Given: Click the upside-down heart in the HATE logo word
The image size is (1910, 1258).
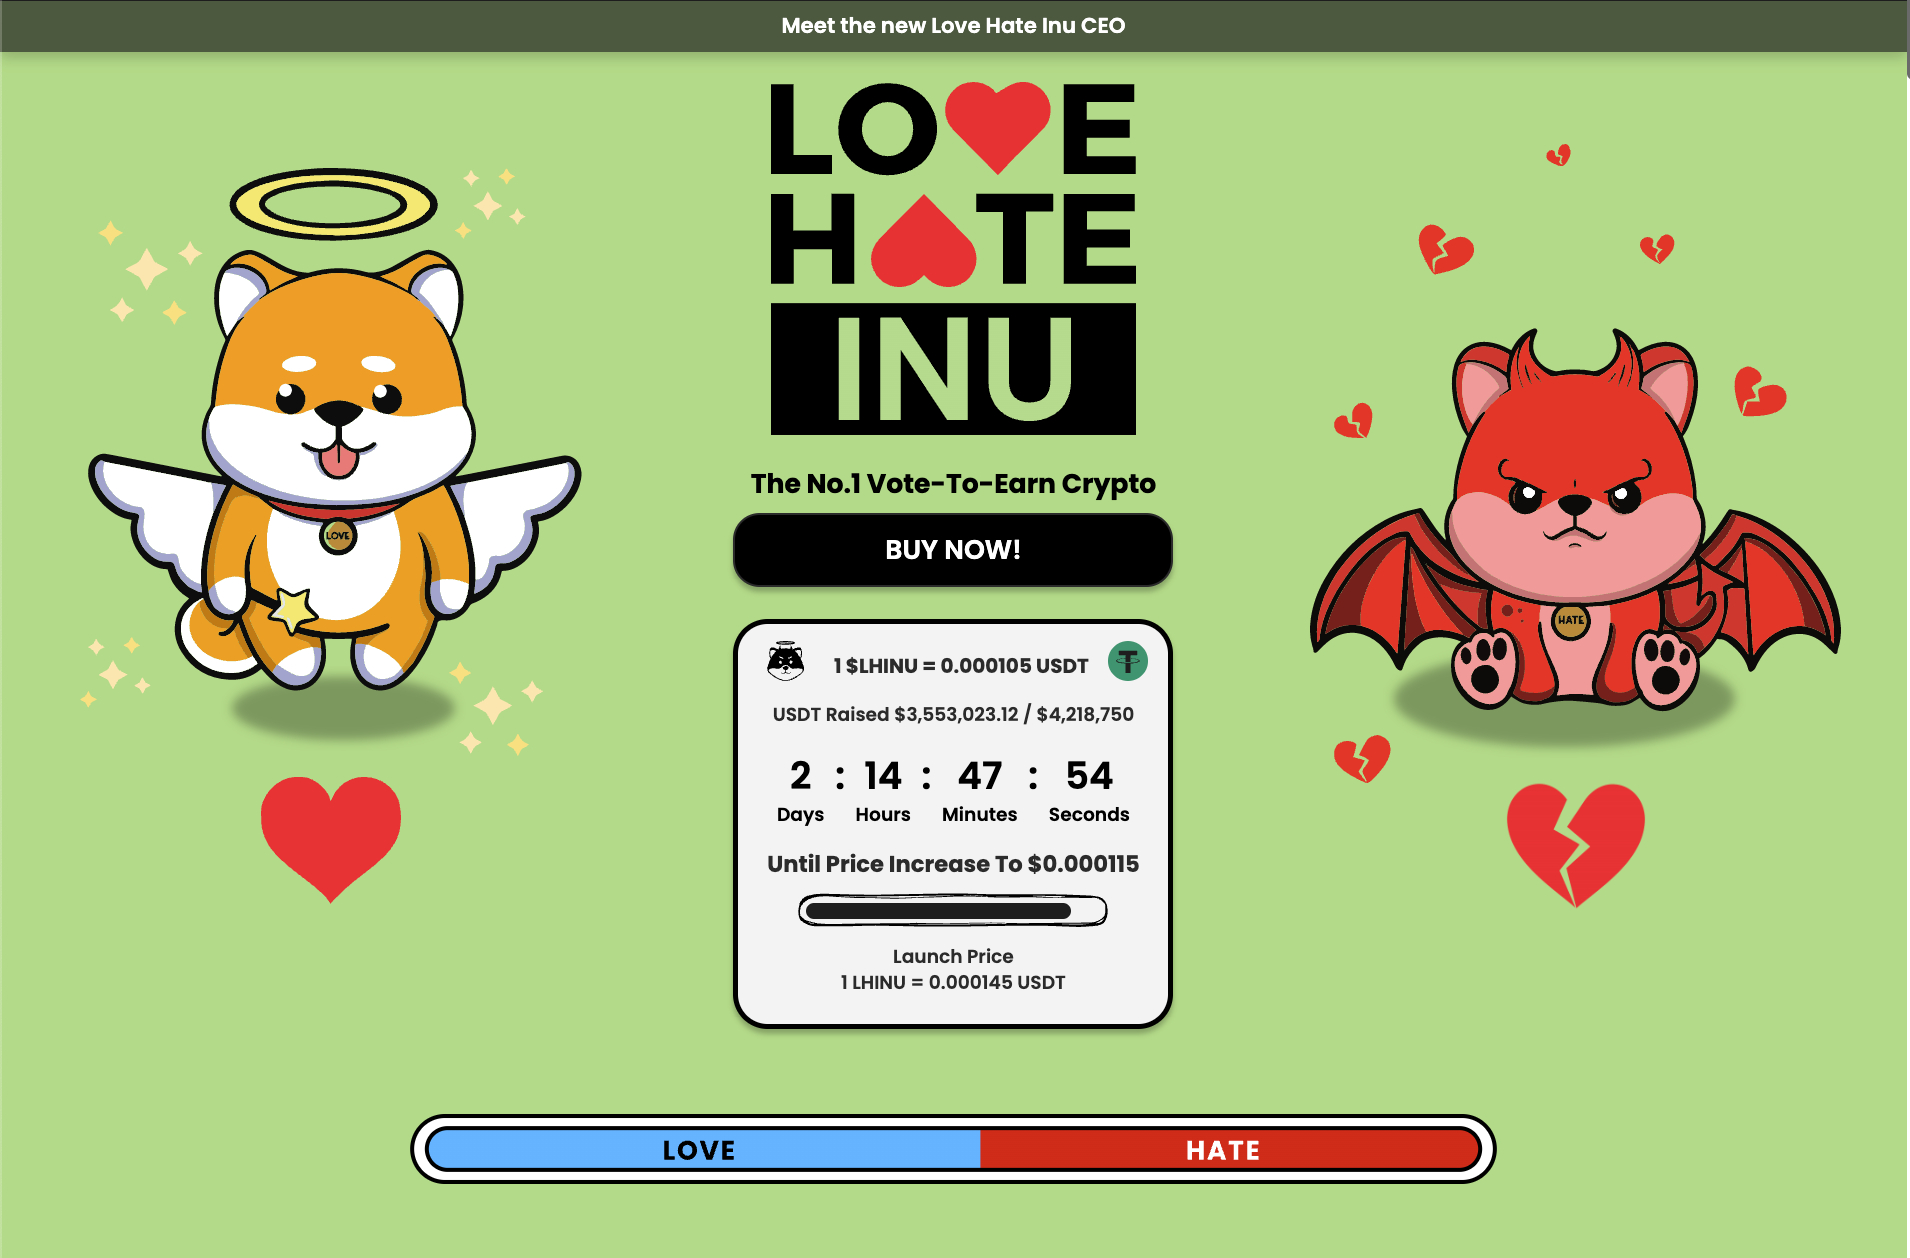Looking at the screenshot, I should click(924, 241).
